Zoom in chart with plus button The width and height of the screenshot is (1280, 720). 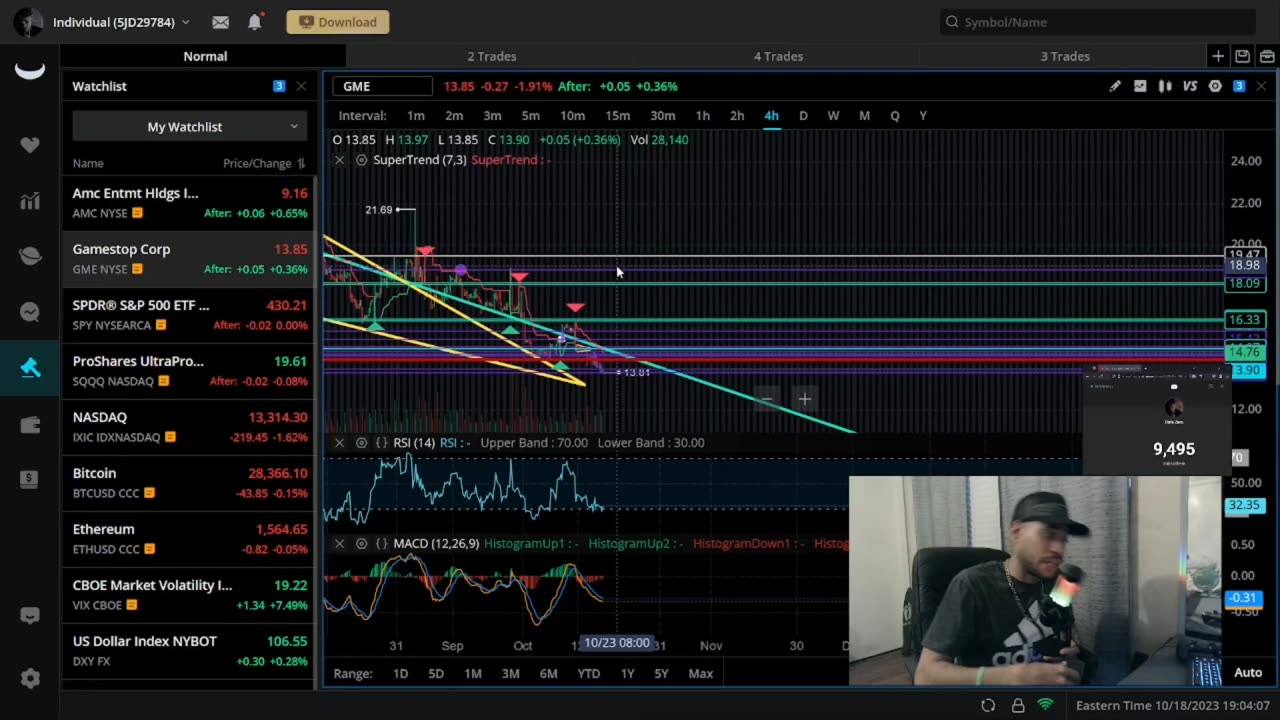804,399
